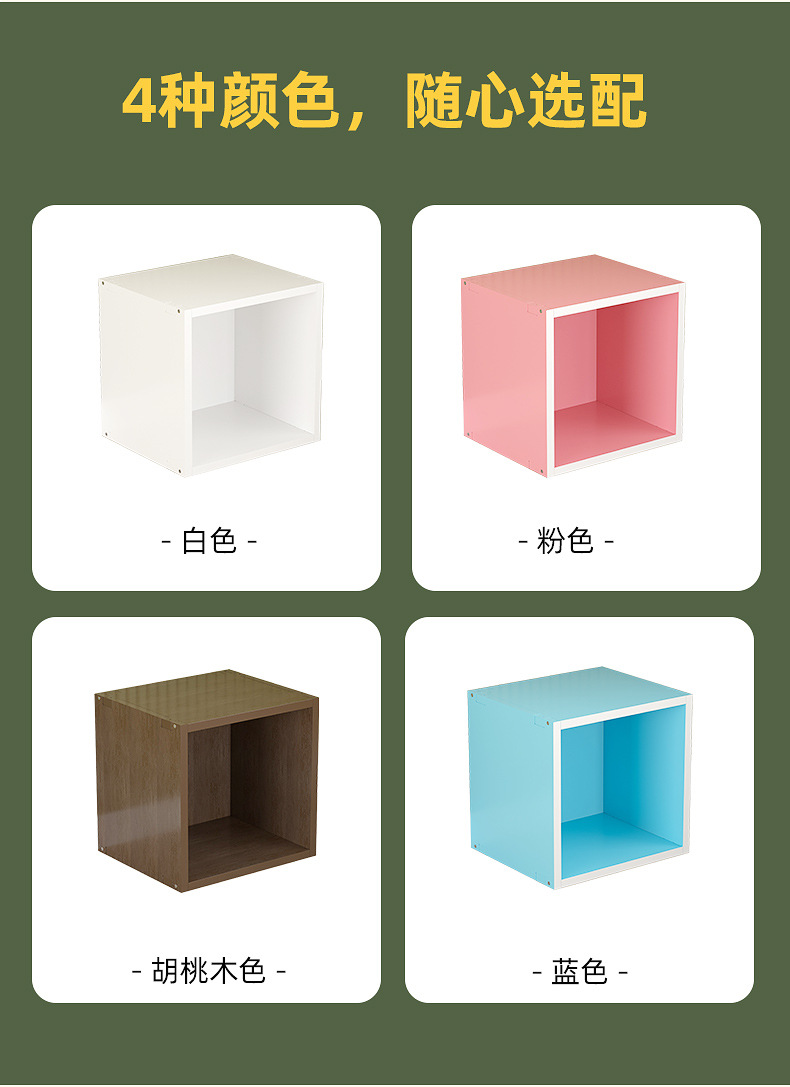Click the white card containing the pink cube
Image resolution: width=790 pixels, height=1087 pixels.
tap(586, 398)
